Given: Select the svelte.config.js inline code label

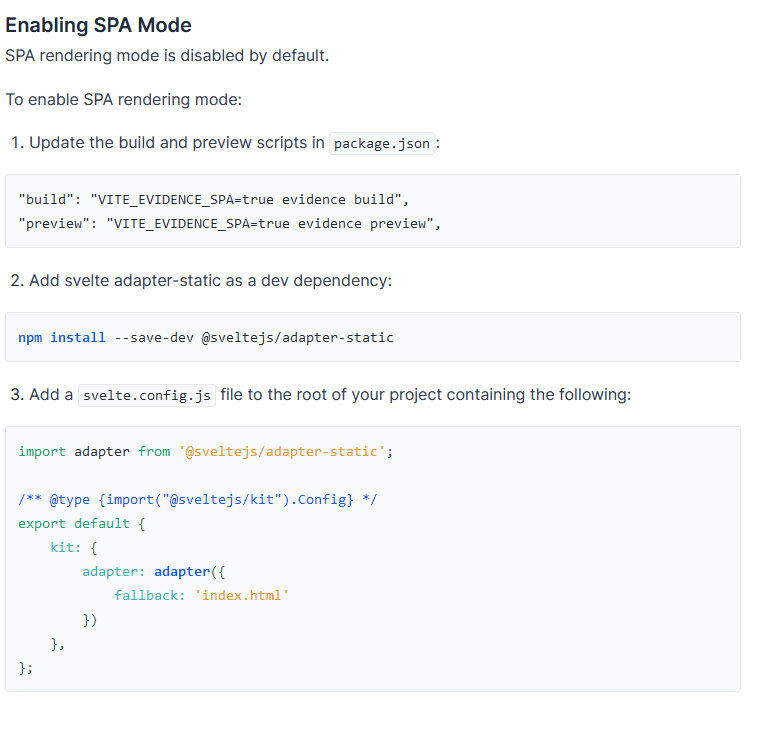Looking at the screenshot, I should pos(146,395).
